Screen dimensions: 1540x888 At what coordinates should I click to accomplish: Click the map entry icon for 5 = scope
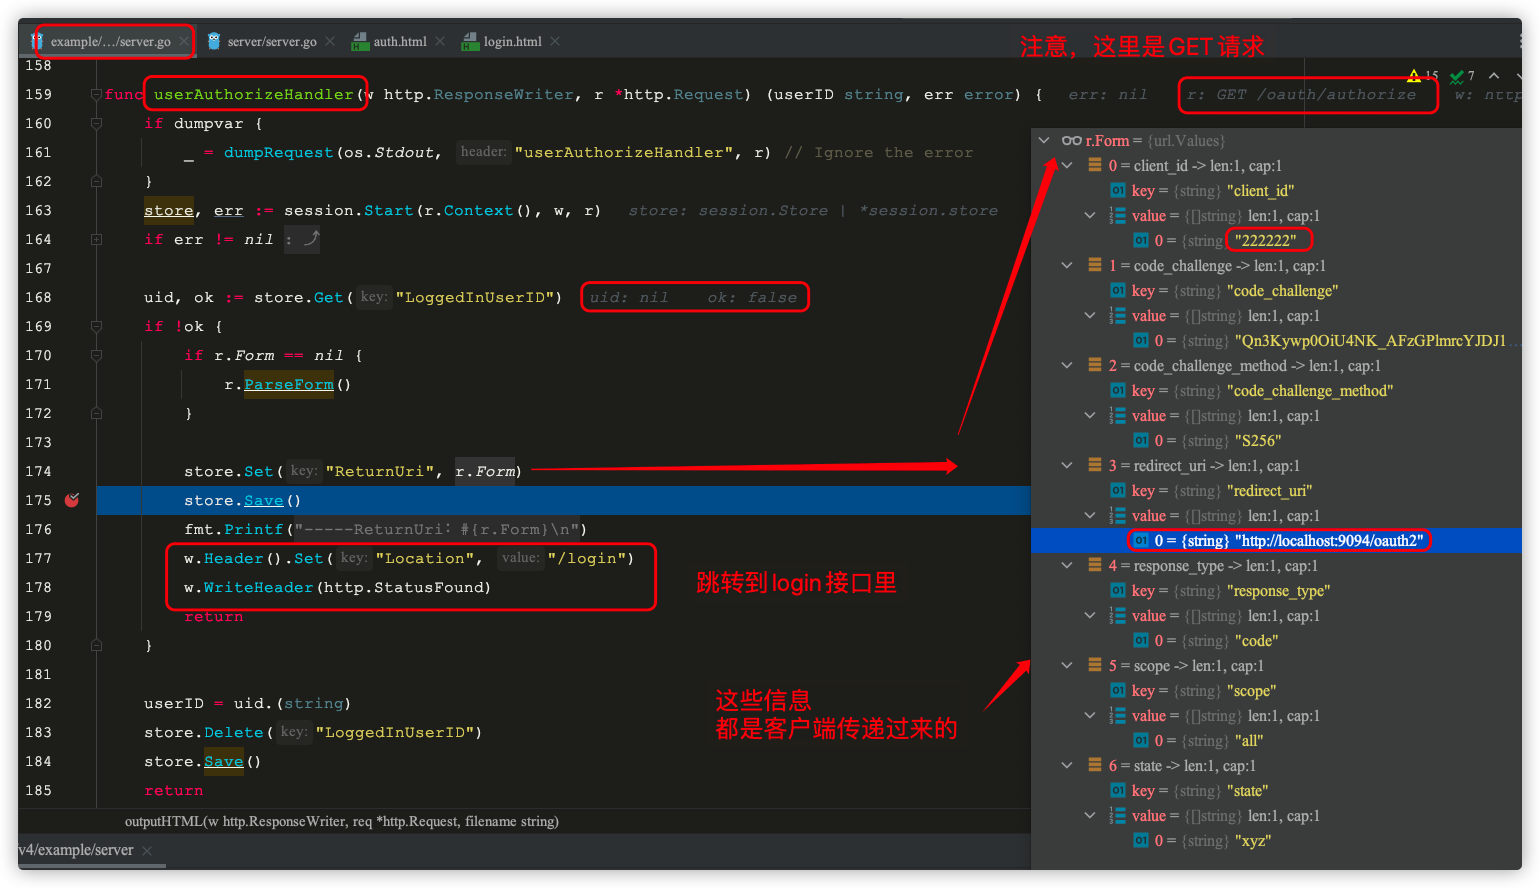pos(1095,666)
